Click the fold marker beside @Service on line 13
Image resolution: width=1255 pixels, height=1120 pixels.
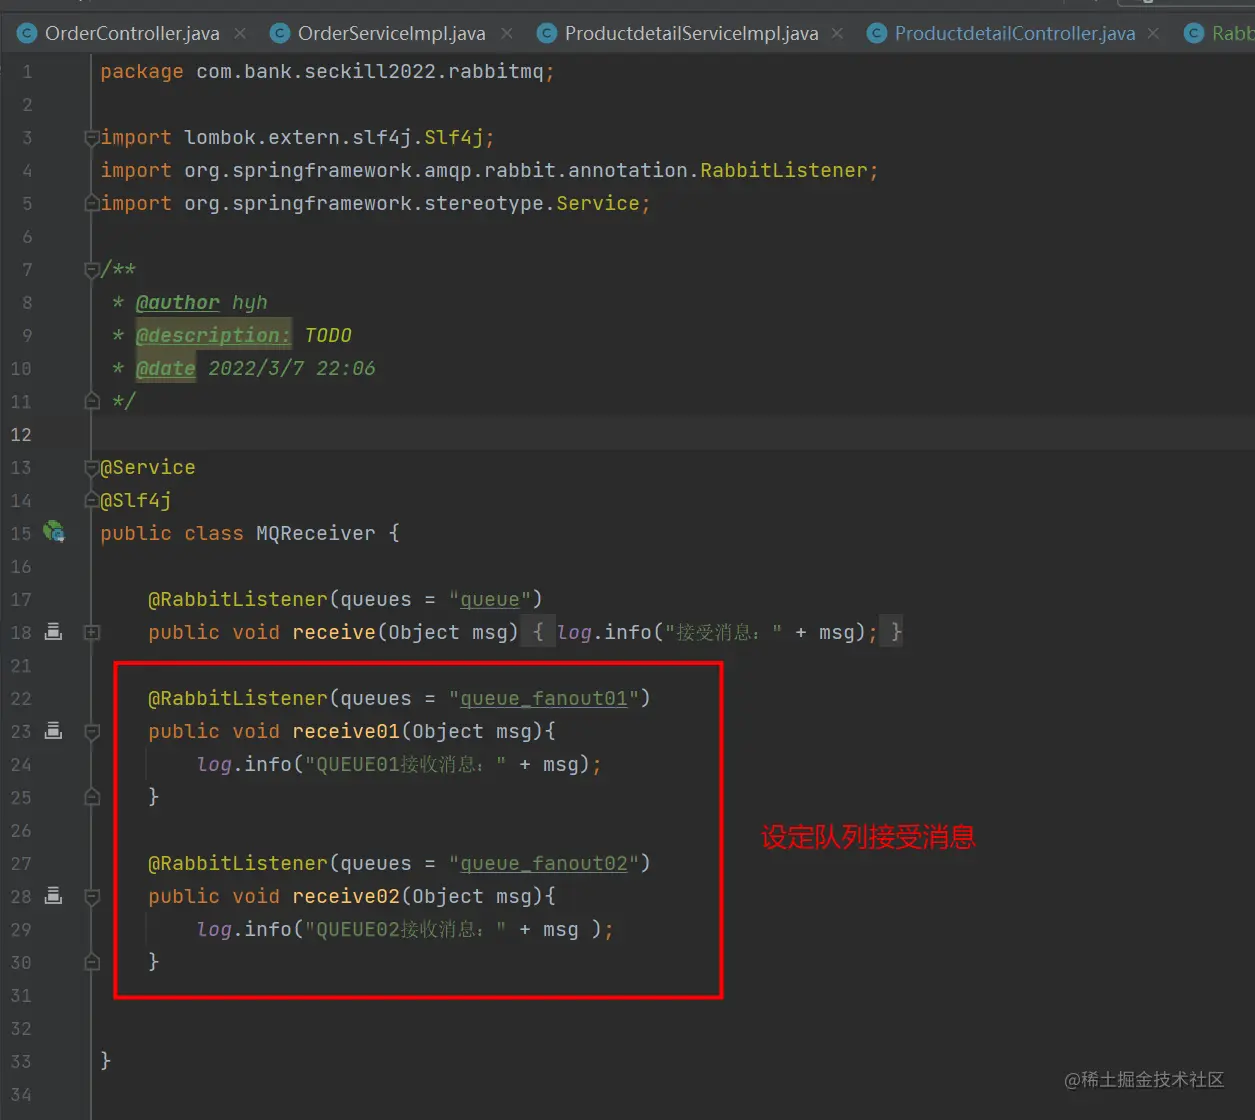pyautogui.click(x=92, y=467)
